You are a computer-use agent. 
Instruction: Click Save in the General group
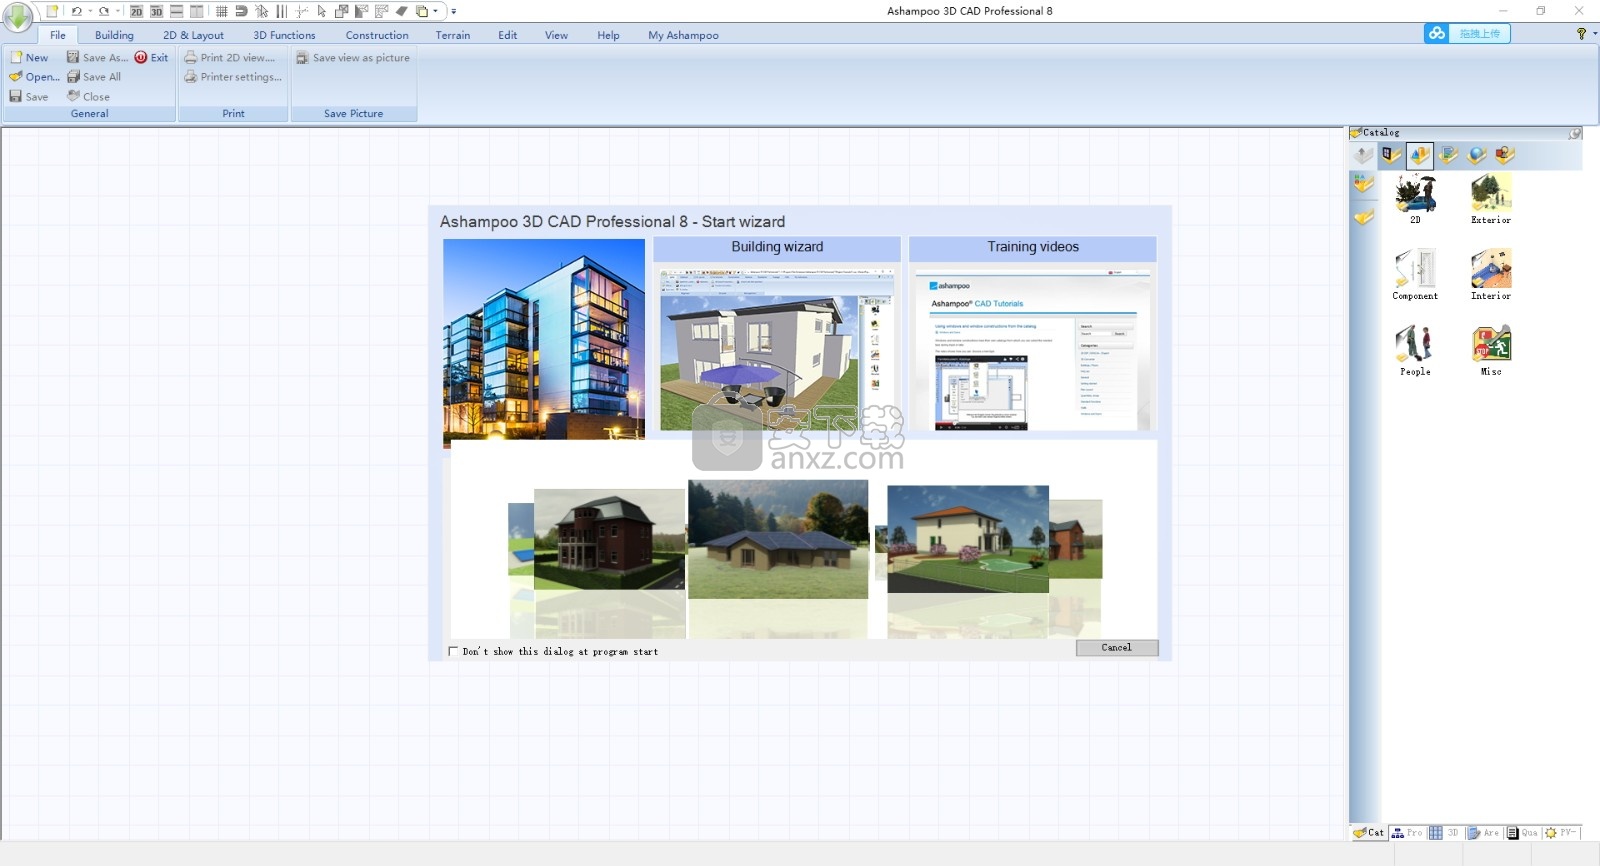click(x=29, y=97)
